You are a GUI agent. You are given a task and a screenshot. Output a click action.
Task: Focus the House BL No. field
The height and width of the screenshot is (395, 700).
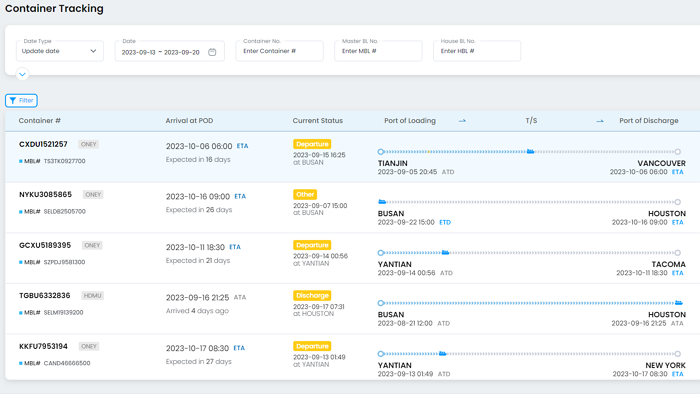click(477, 51)
